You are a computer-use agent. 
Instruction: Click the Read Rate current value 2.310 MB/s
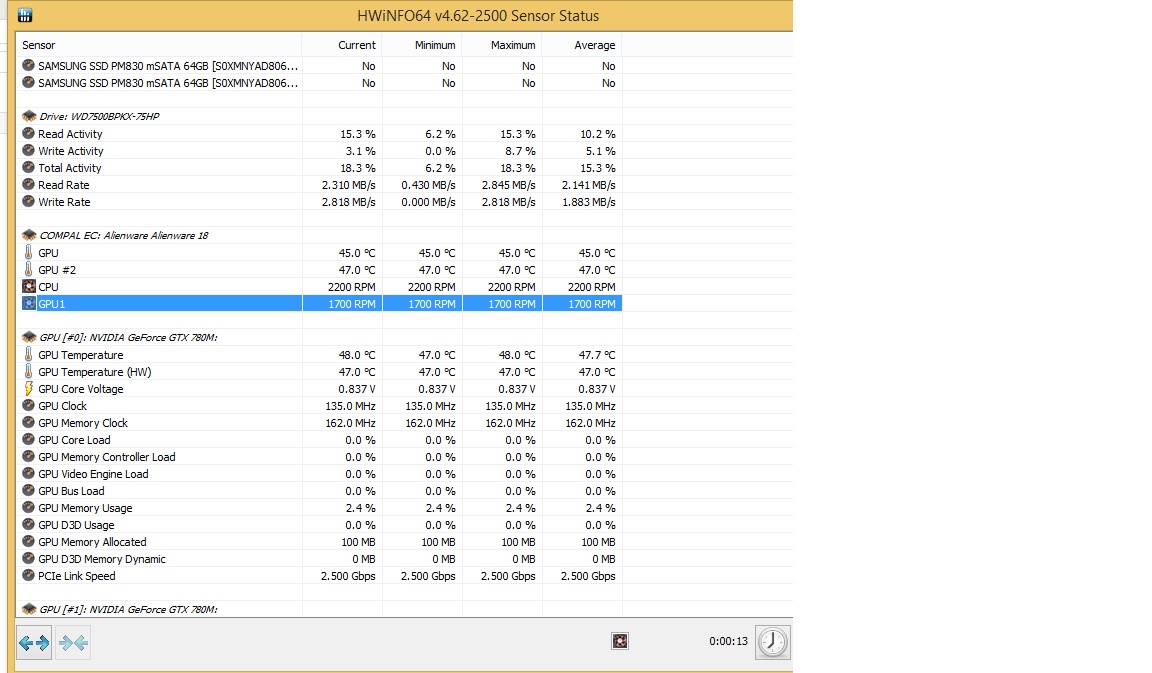tap(348, 185)
